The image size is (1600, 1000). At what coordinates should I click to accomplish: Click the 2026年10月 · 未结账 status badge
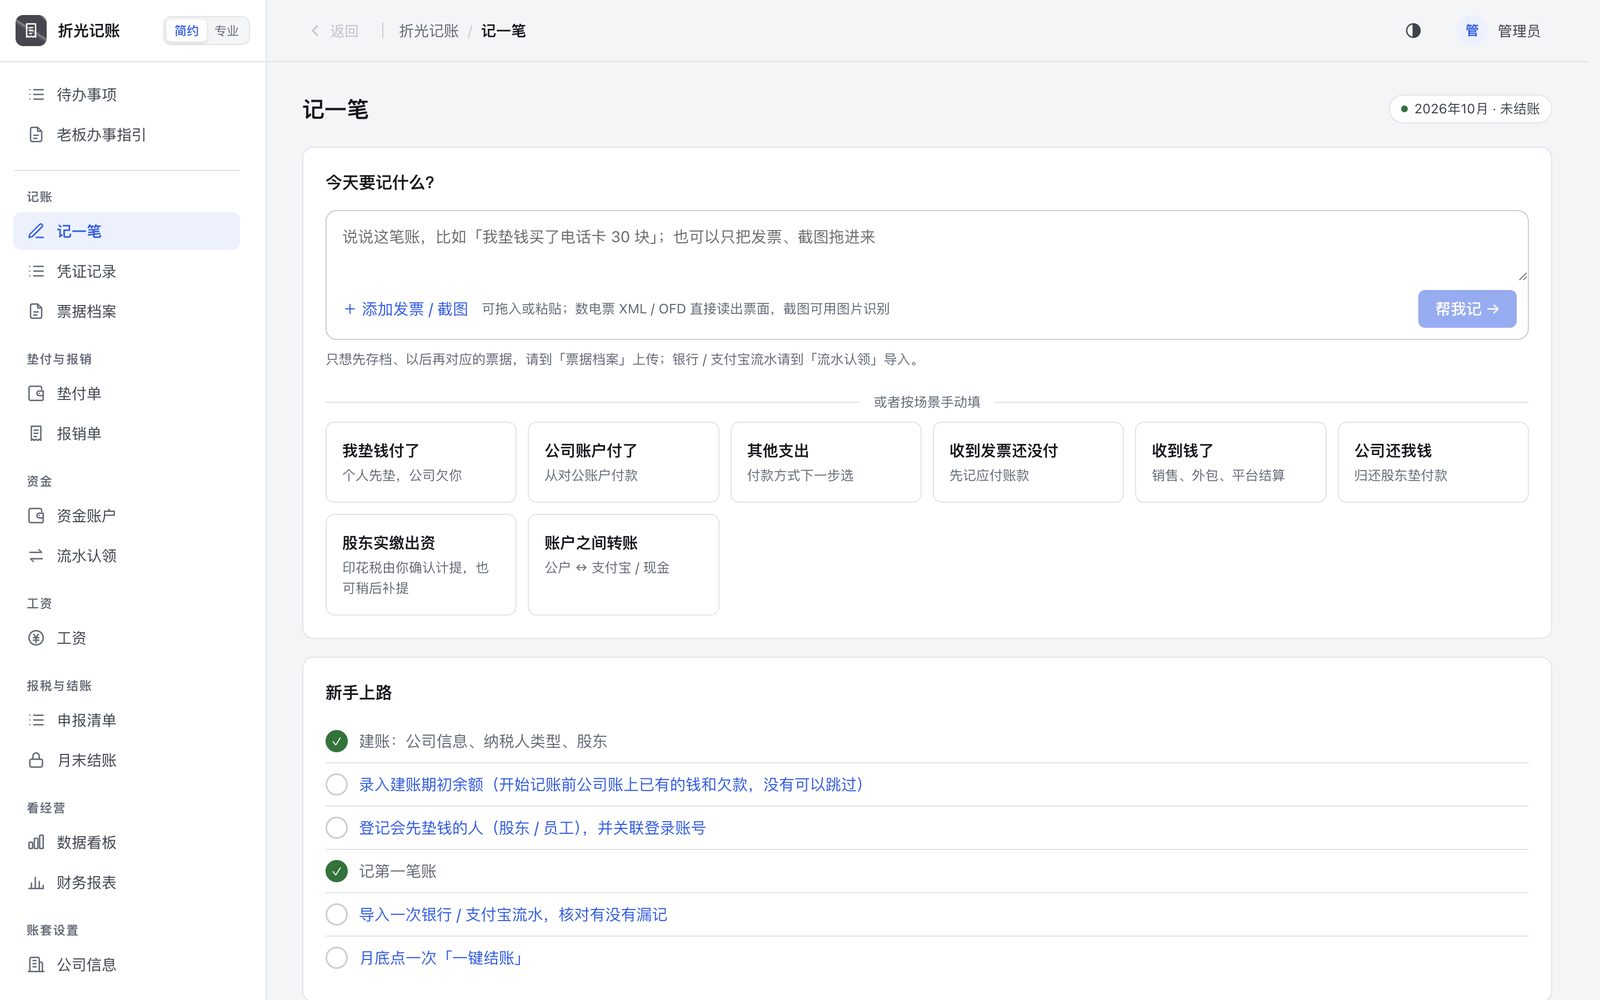click(x=1470, y=108)
